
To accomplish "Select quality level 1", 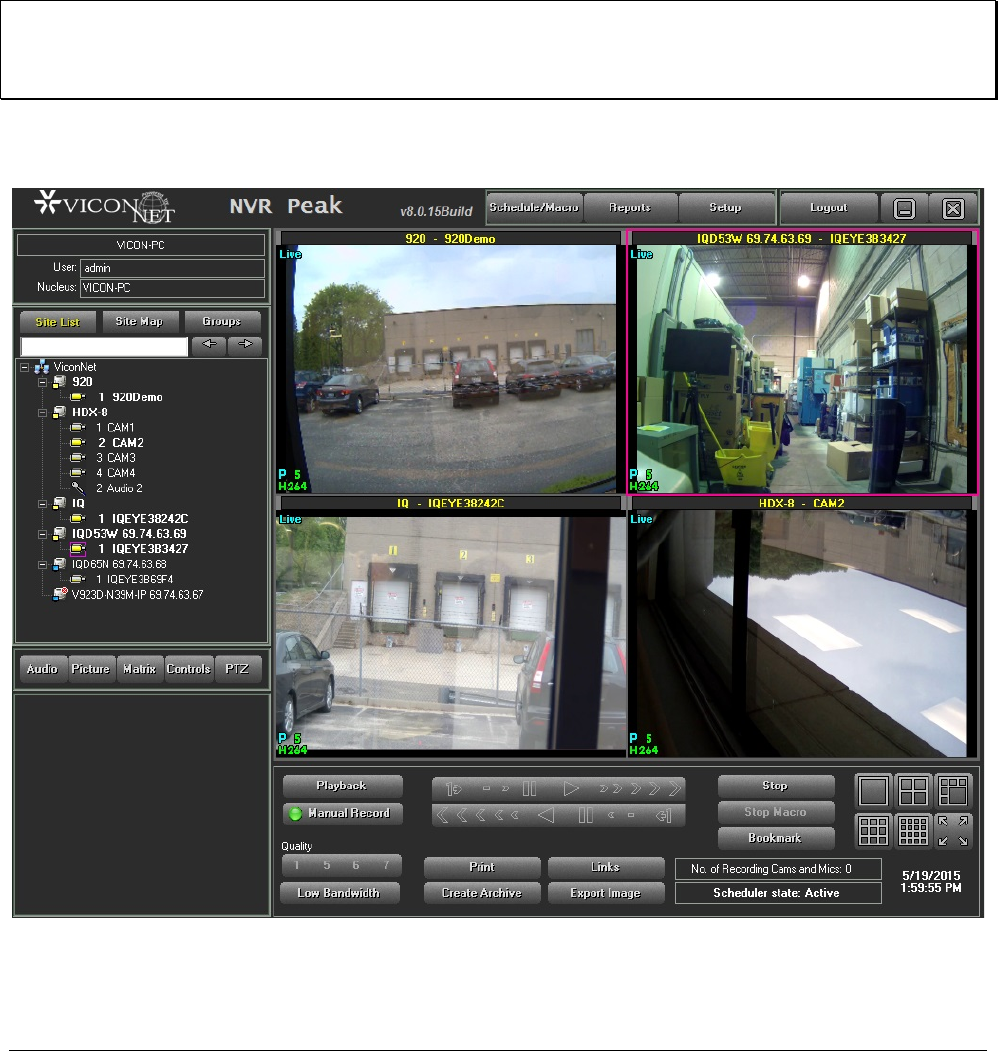I will pos(297,865).
